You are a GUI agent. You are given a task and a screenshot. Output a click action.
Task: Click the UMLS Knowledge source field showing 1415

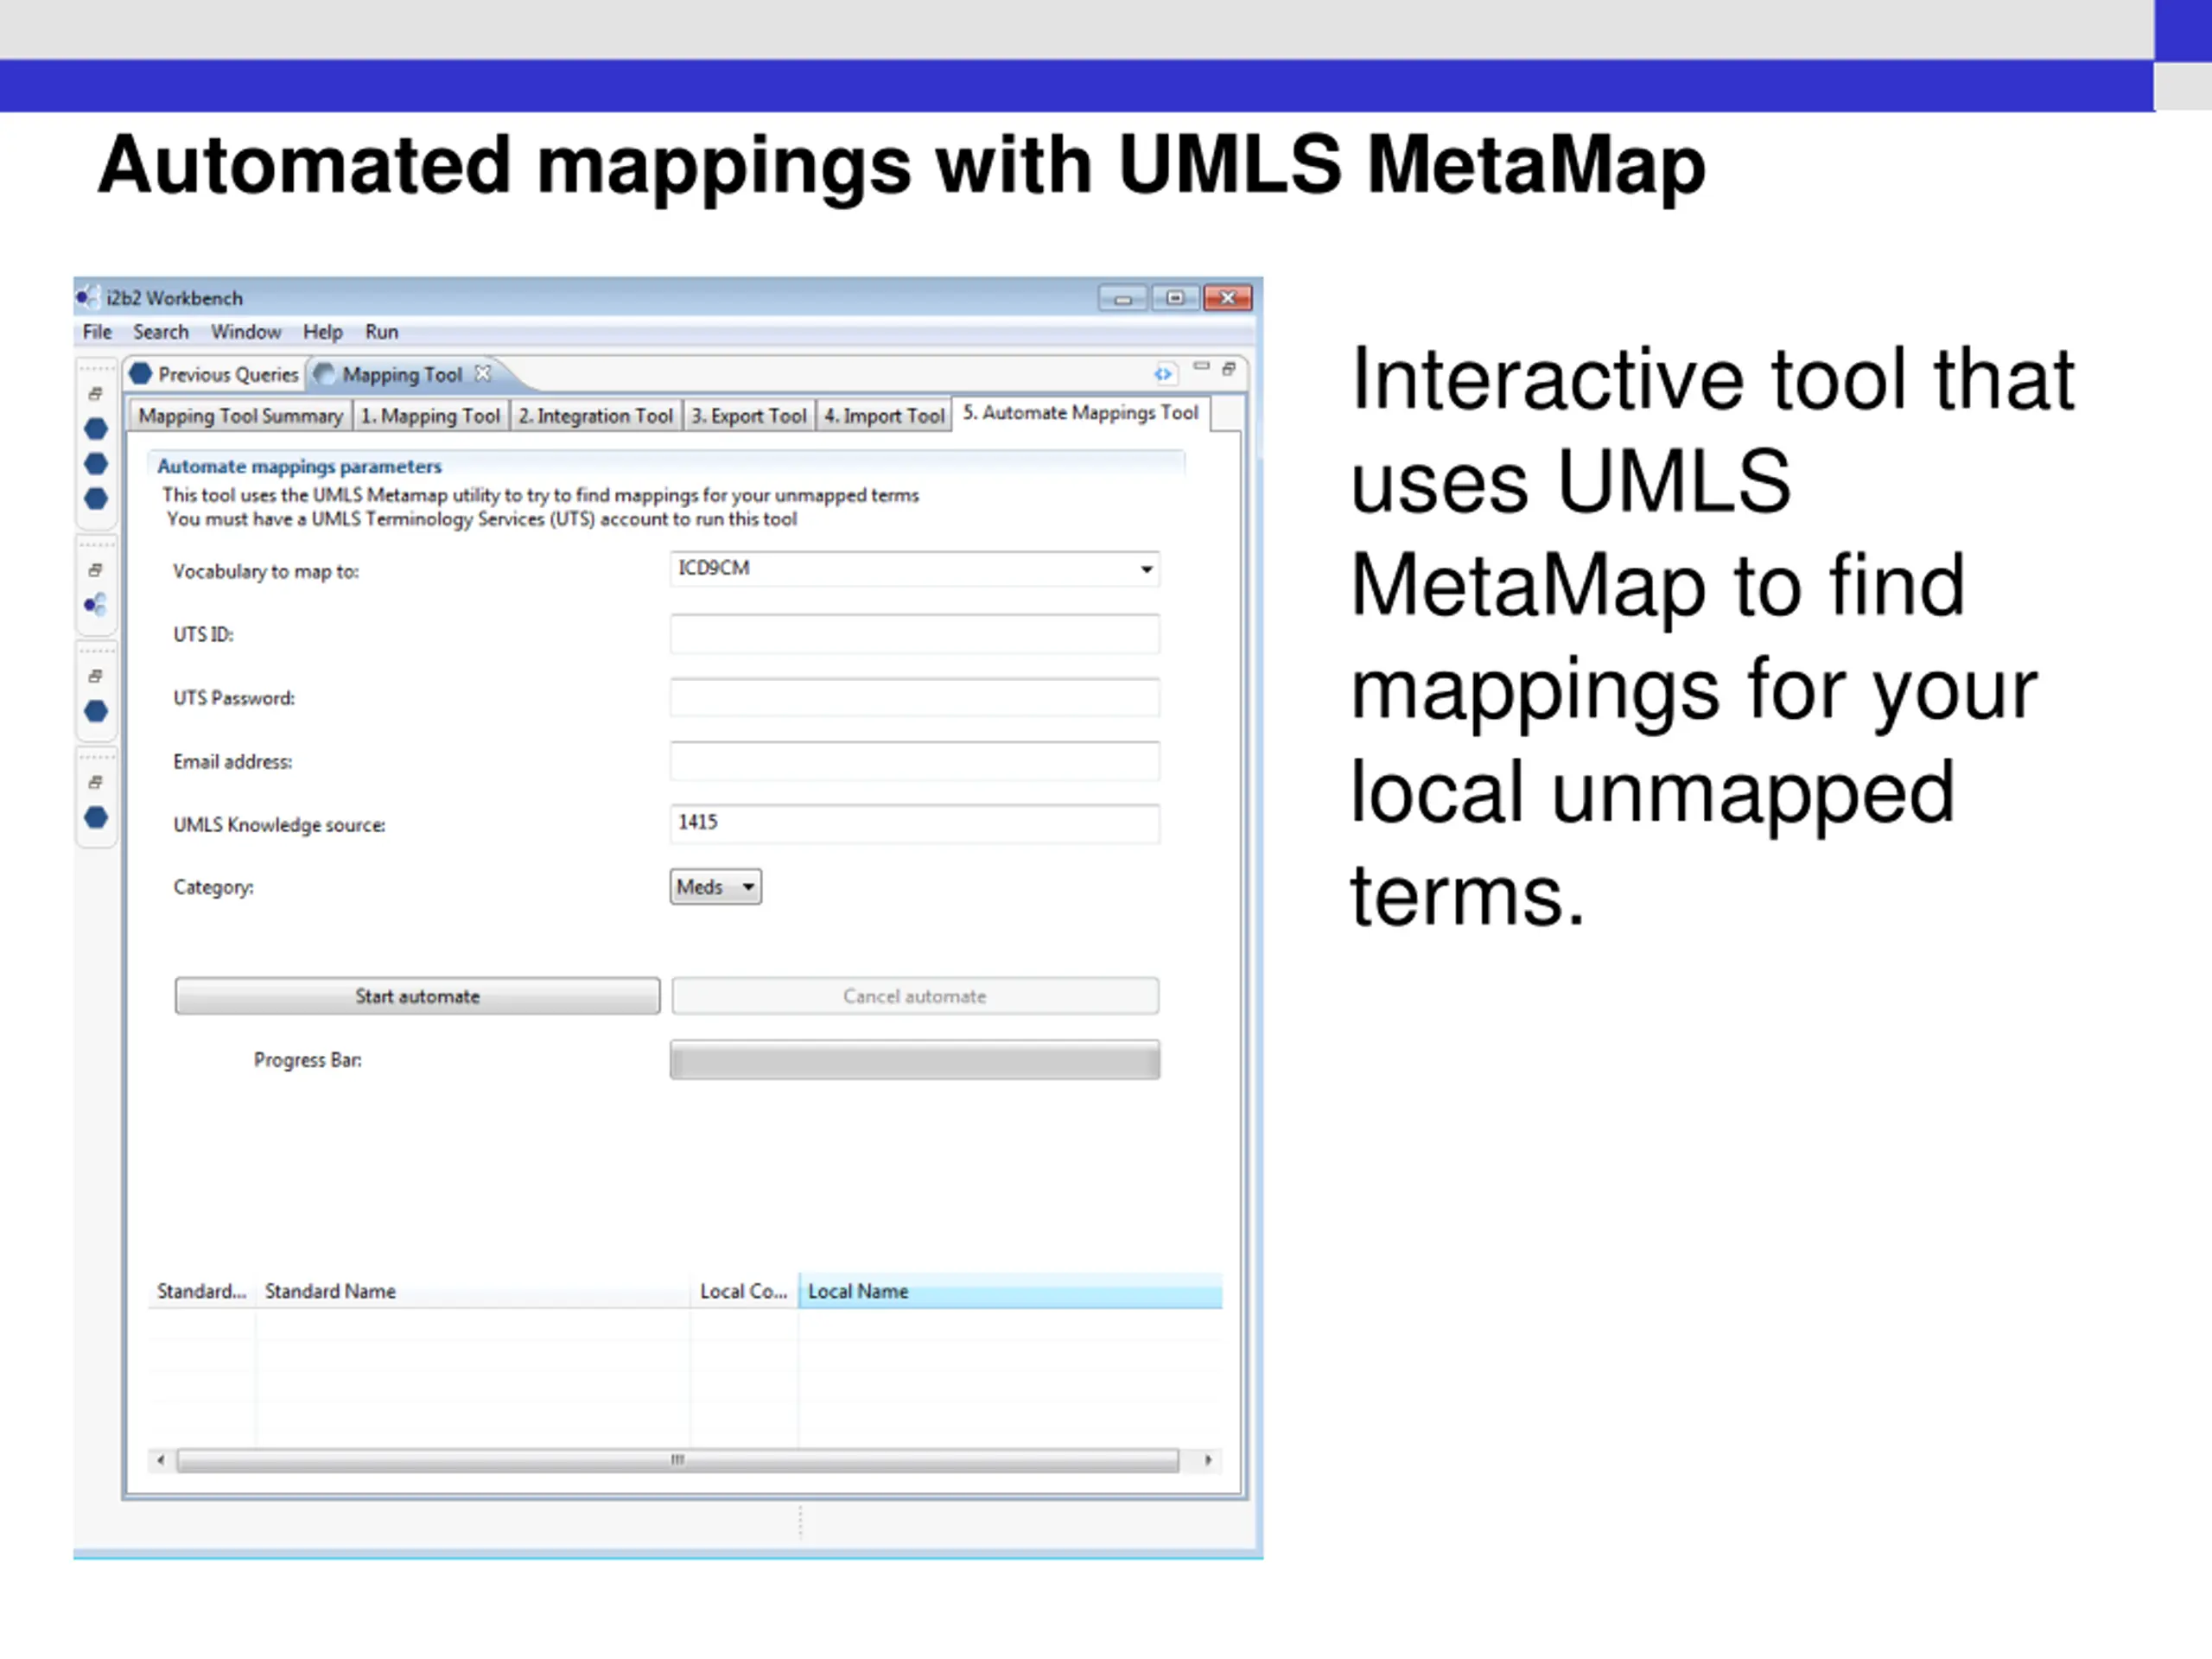point(914,824)
